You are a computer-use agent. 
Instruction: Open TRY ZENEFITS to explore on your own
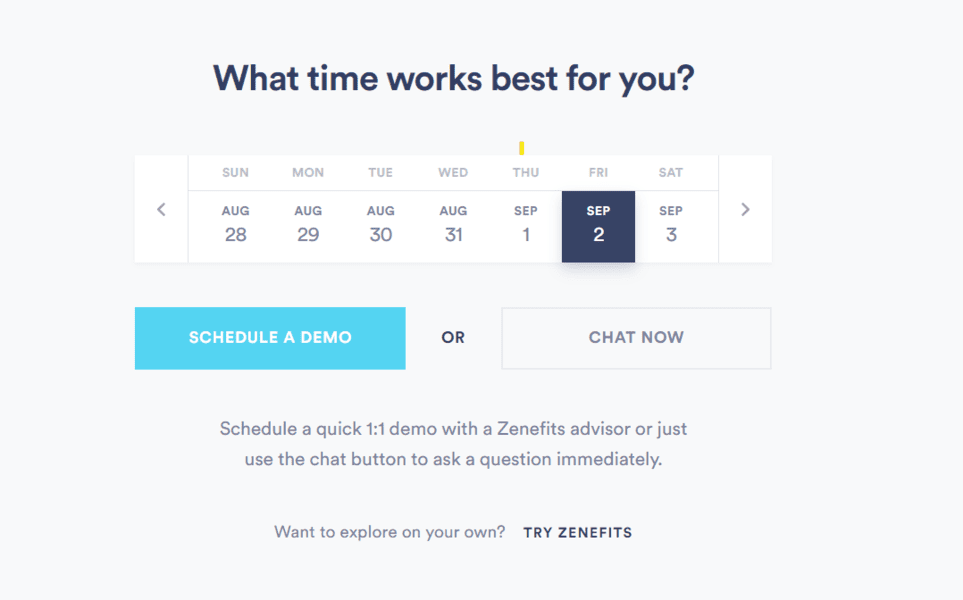click(x=576, y=532)
